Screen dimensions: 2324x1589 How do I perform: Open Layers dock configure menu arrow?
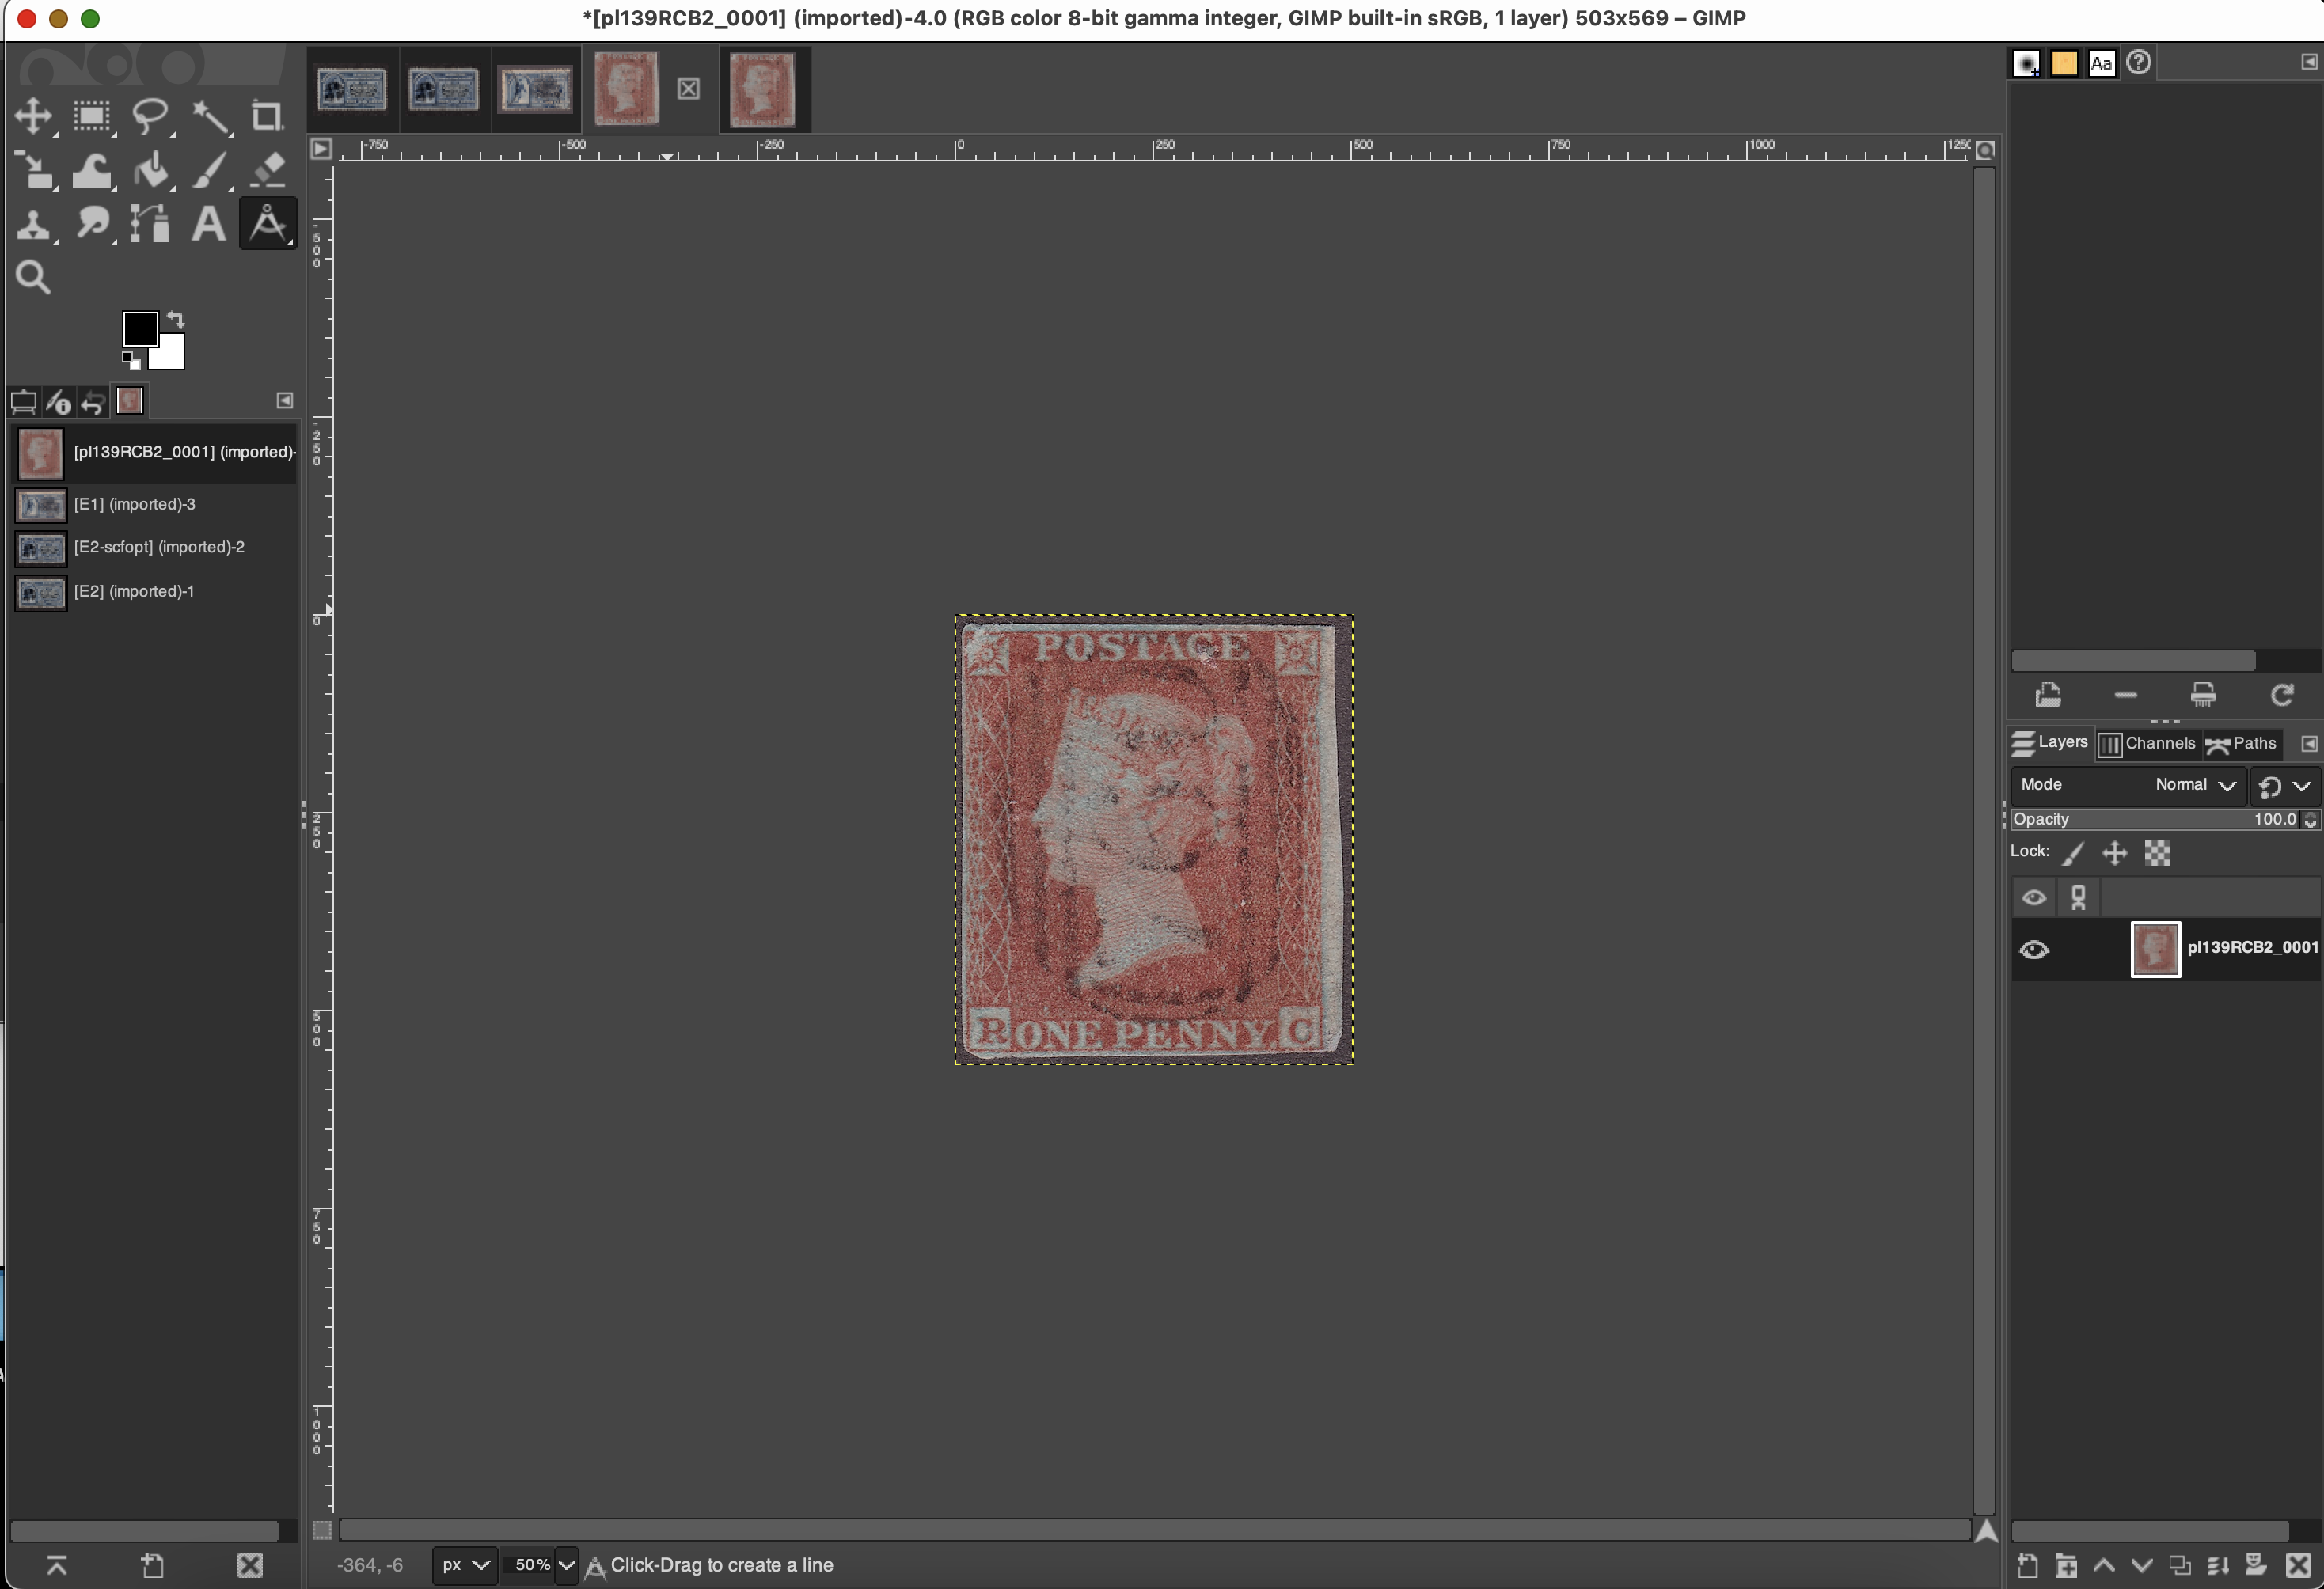[2309, 743]
